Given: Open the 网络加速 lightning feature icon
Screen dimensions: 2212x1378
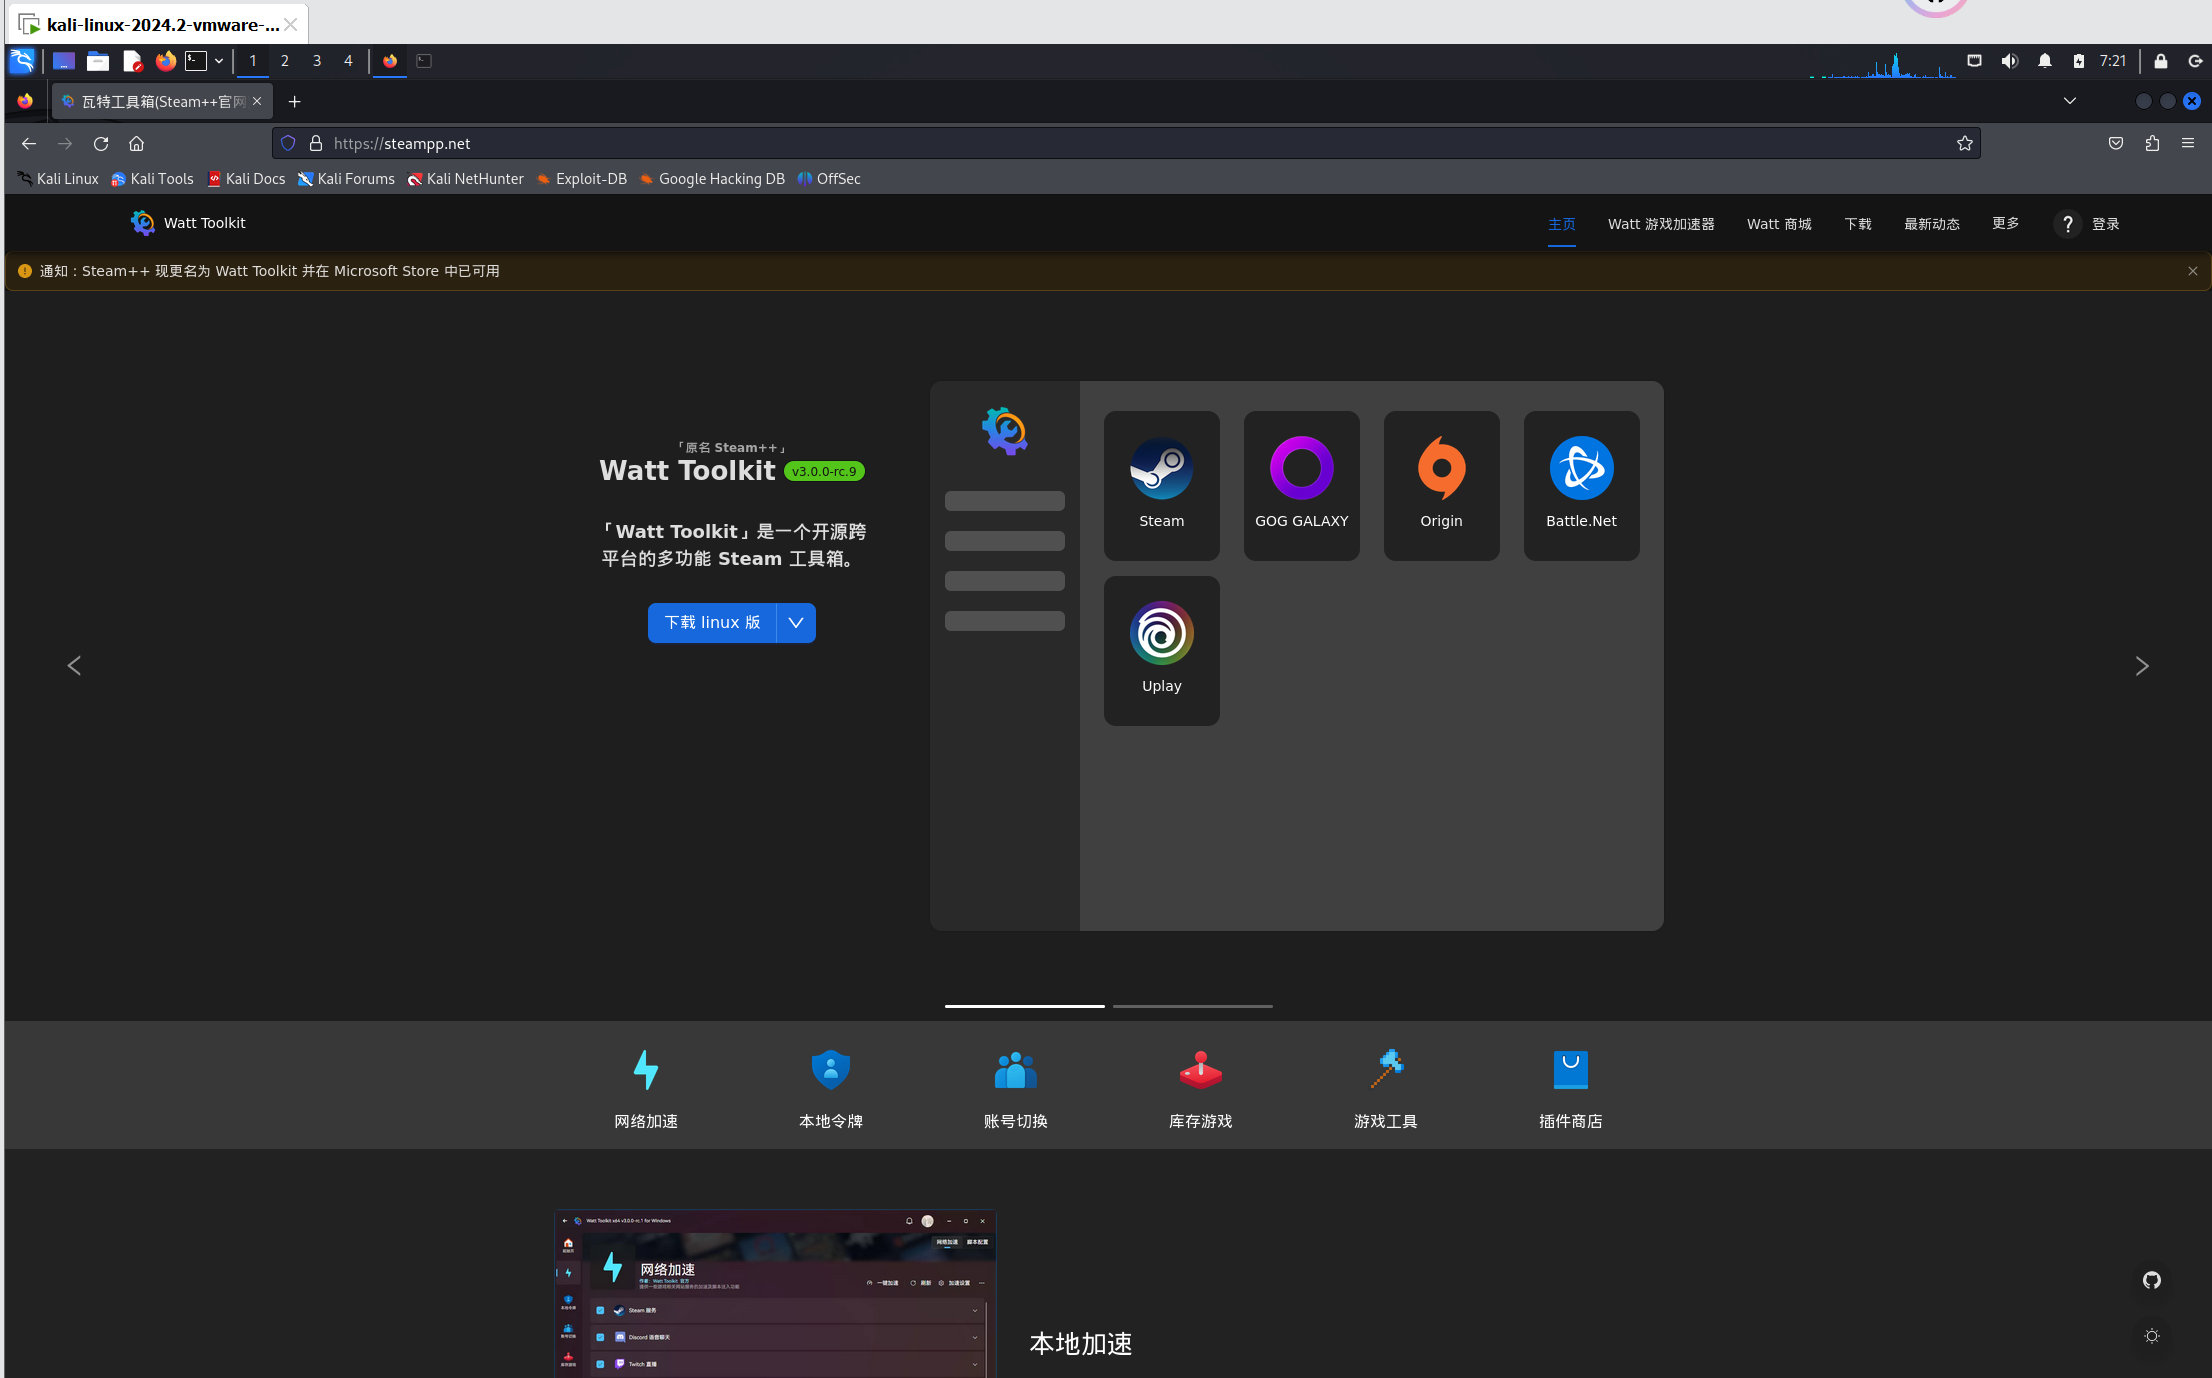Looking at the screenshot, I should pyautogui.click(x=646, y=1070).
